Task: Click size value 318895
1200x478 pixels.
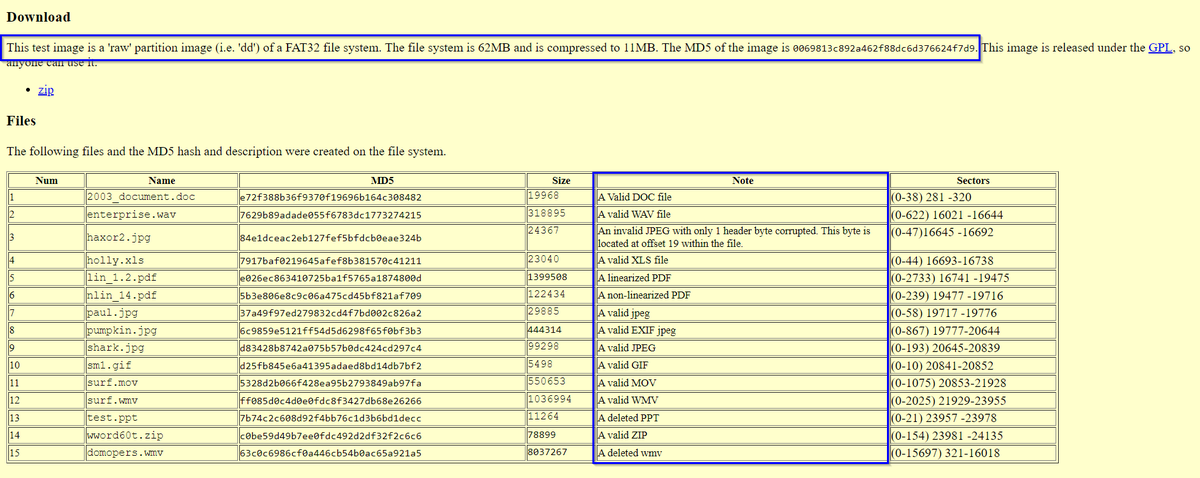Action: 546,213
